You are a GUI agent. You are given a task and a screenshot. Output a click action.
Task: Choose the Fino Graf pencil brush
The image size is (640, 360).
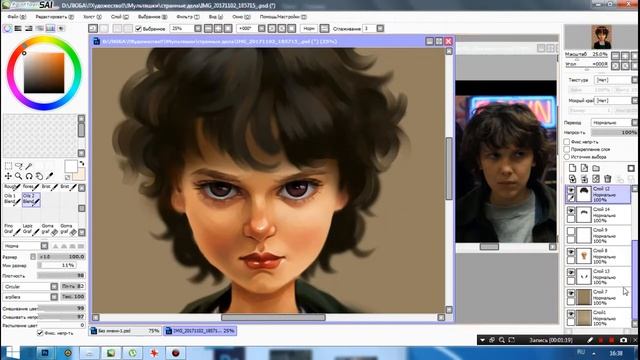tap(12, 229)
